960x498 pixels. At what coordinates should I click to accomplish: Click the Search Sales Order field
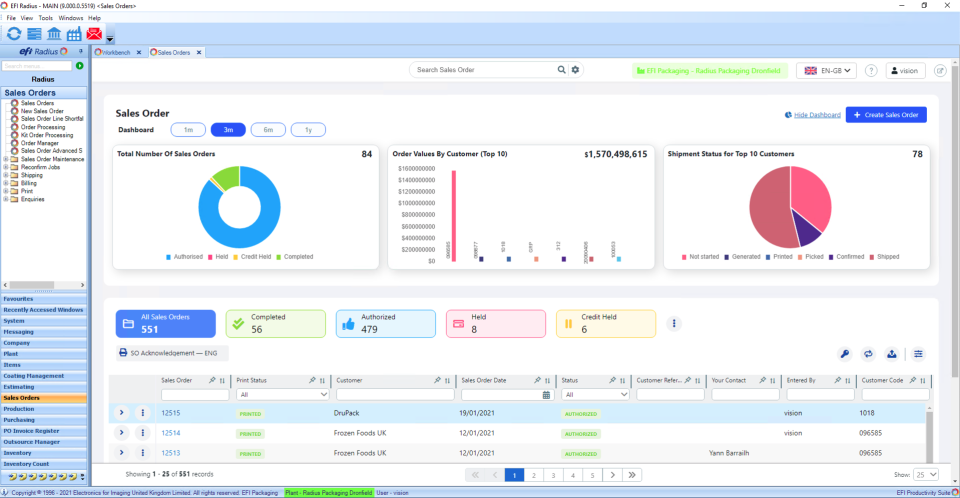point(484,70)
